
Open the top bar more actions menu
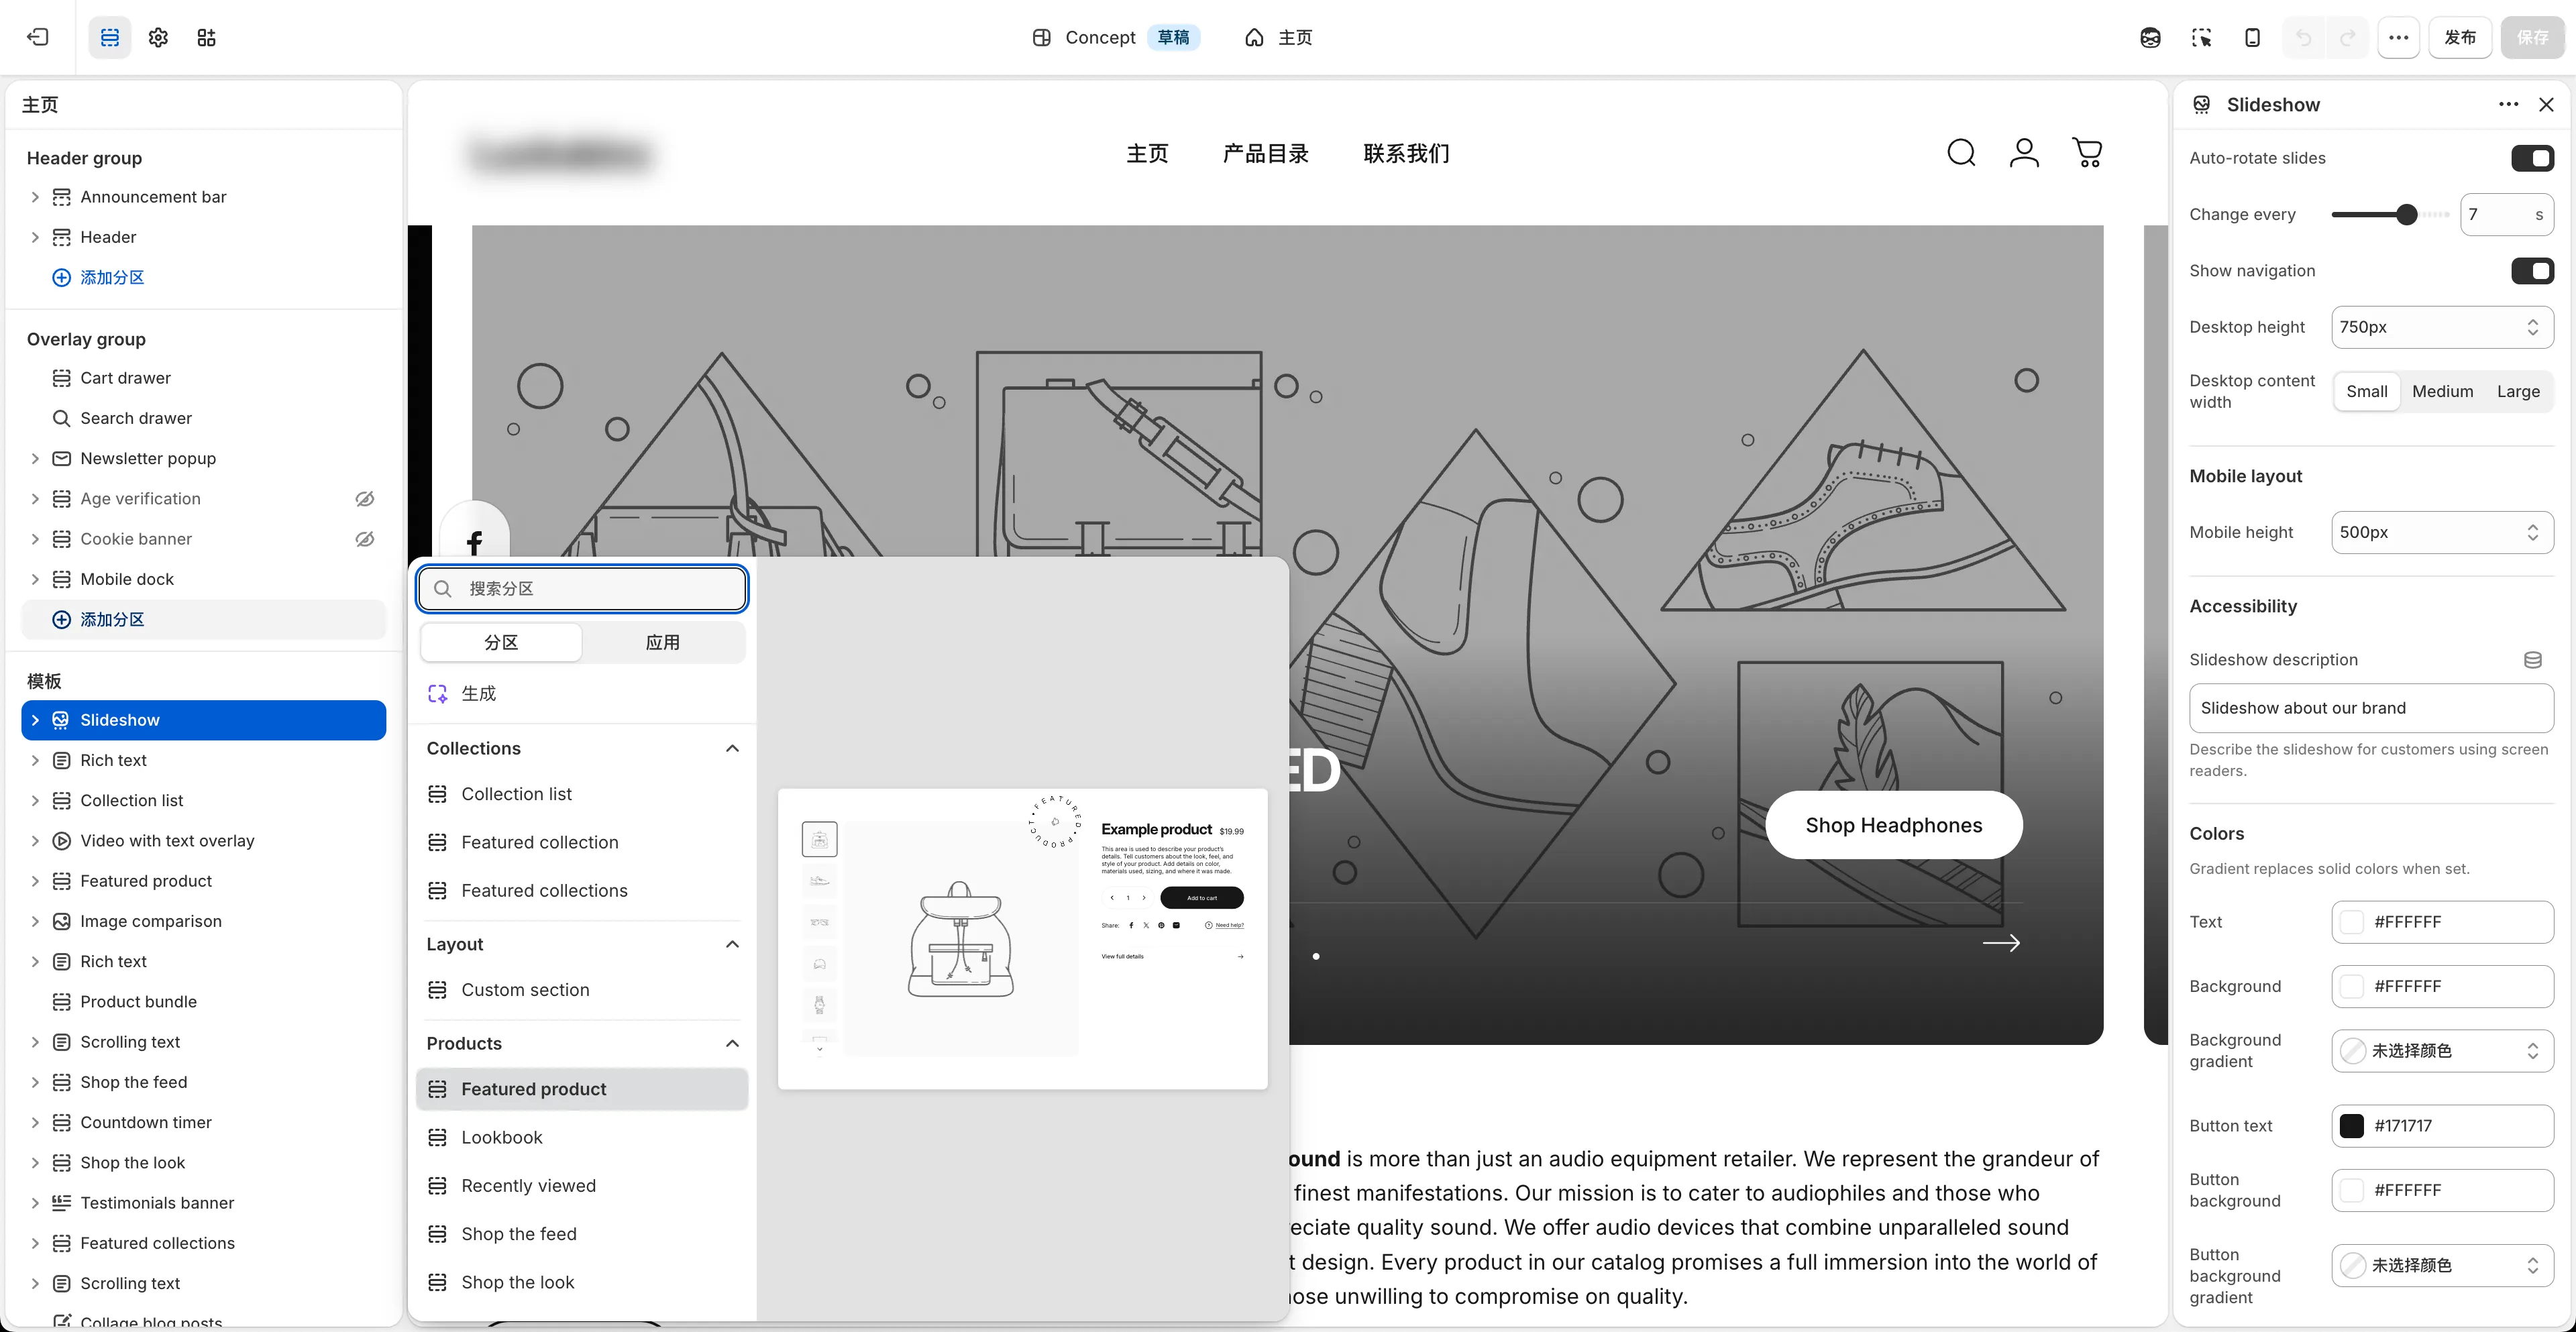(x=2398, y=37)
